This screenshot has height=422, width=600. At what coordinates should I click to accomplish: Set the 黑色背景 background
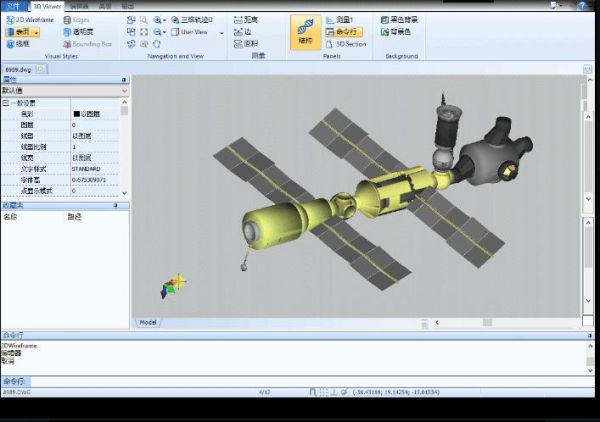click(x=402, y=19)
